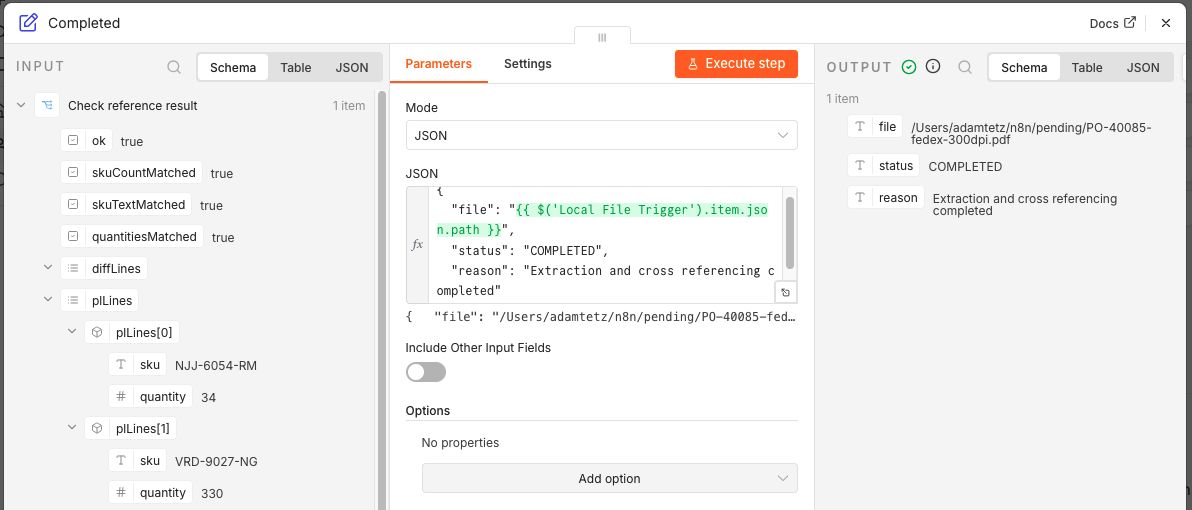This screenshot has height=510, width=1192.
Task: Click the text type icon of reason field
Action: [x=860, y=198]
